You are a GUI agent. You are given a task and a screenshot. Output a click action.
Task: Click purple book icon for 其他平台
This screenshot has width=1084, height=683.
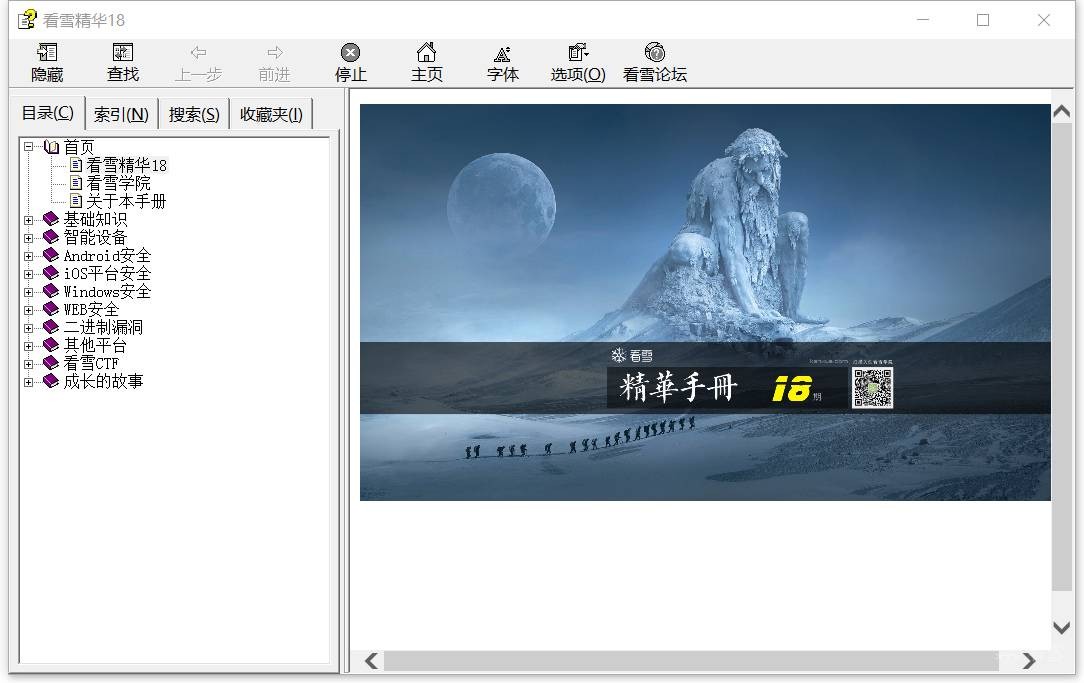[51, 345]
